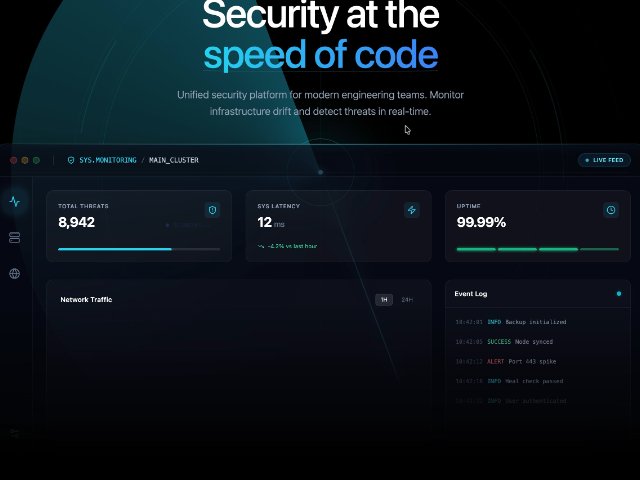Click the Uptime segmented status bar
This screenshot has height=480, width=640.
tap(537, 249)
